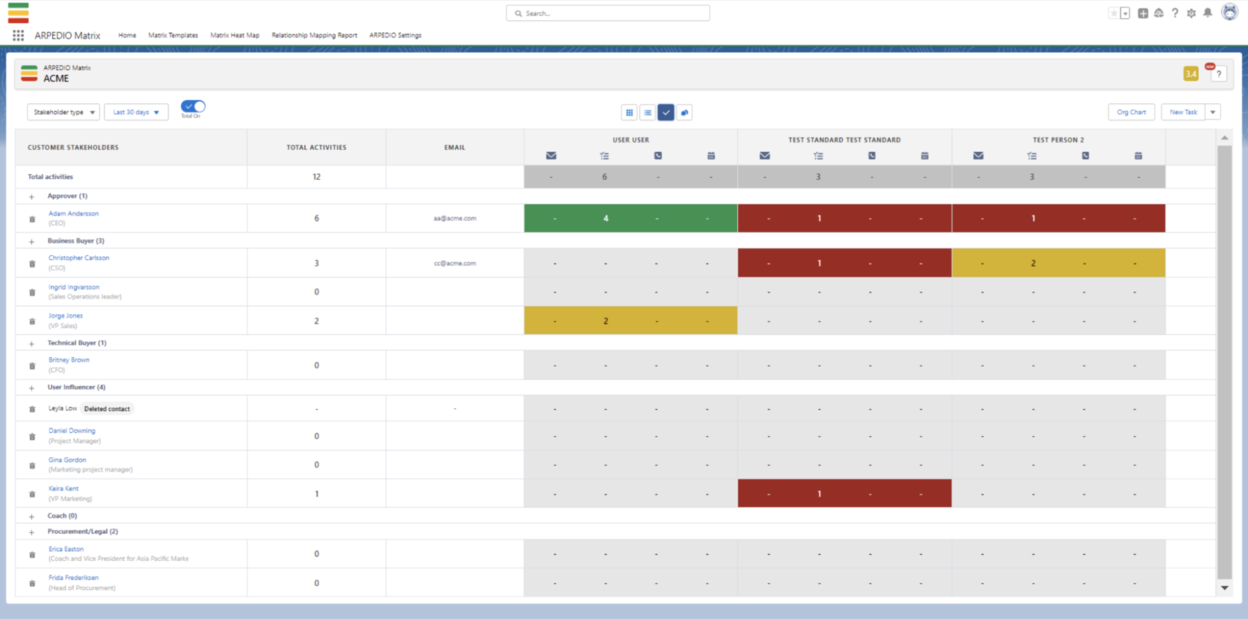The image size is (1248, 619).
Task: Open the Trailhead guidance icon
Action: (x=1159, y=13)
